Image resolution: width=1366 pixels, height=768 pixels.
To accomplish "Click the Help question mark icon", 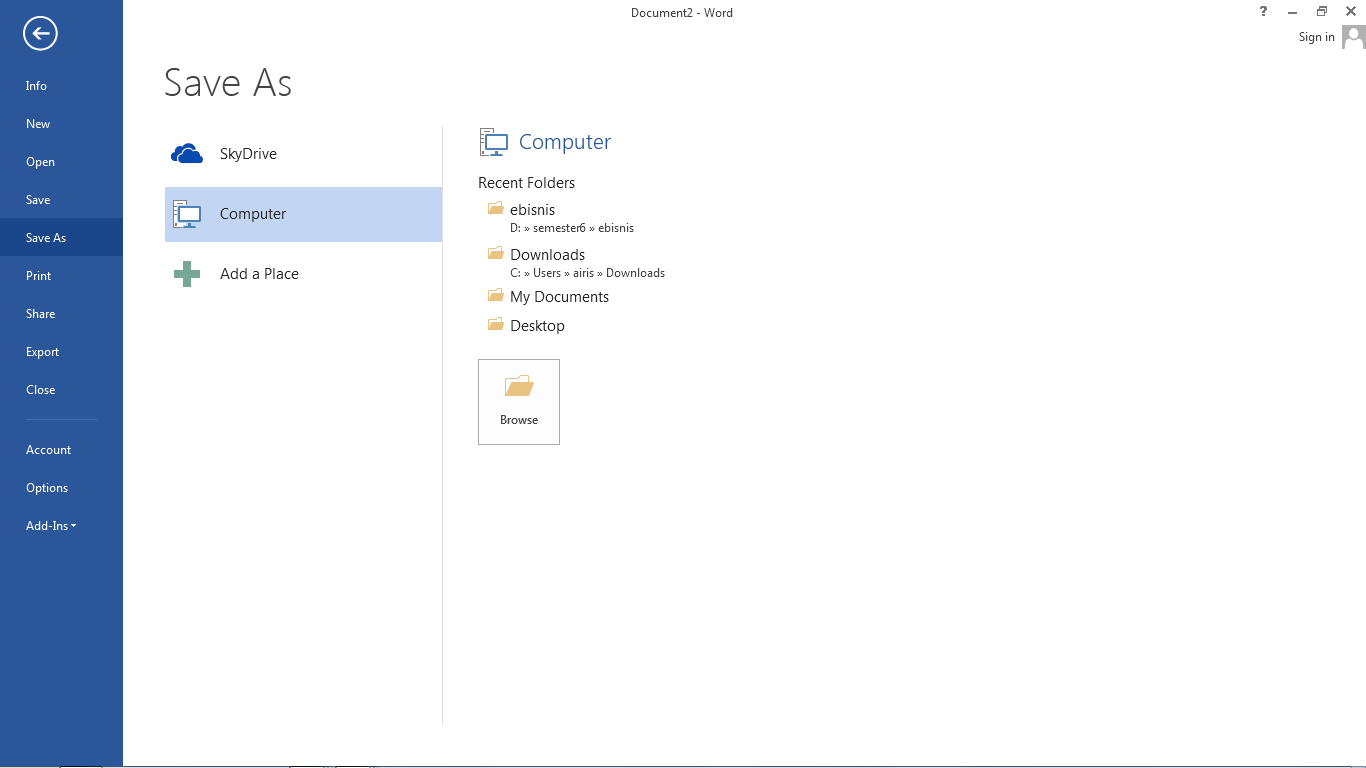I will 1262,11.
